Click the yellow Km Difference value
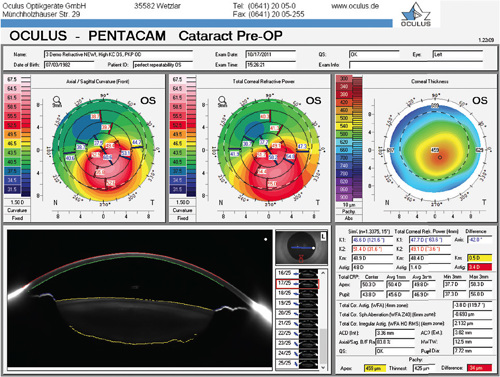Image resolution: width=500 pixels, height=377 pixels. click(480, 258)
